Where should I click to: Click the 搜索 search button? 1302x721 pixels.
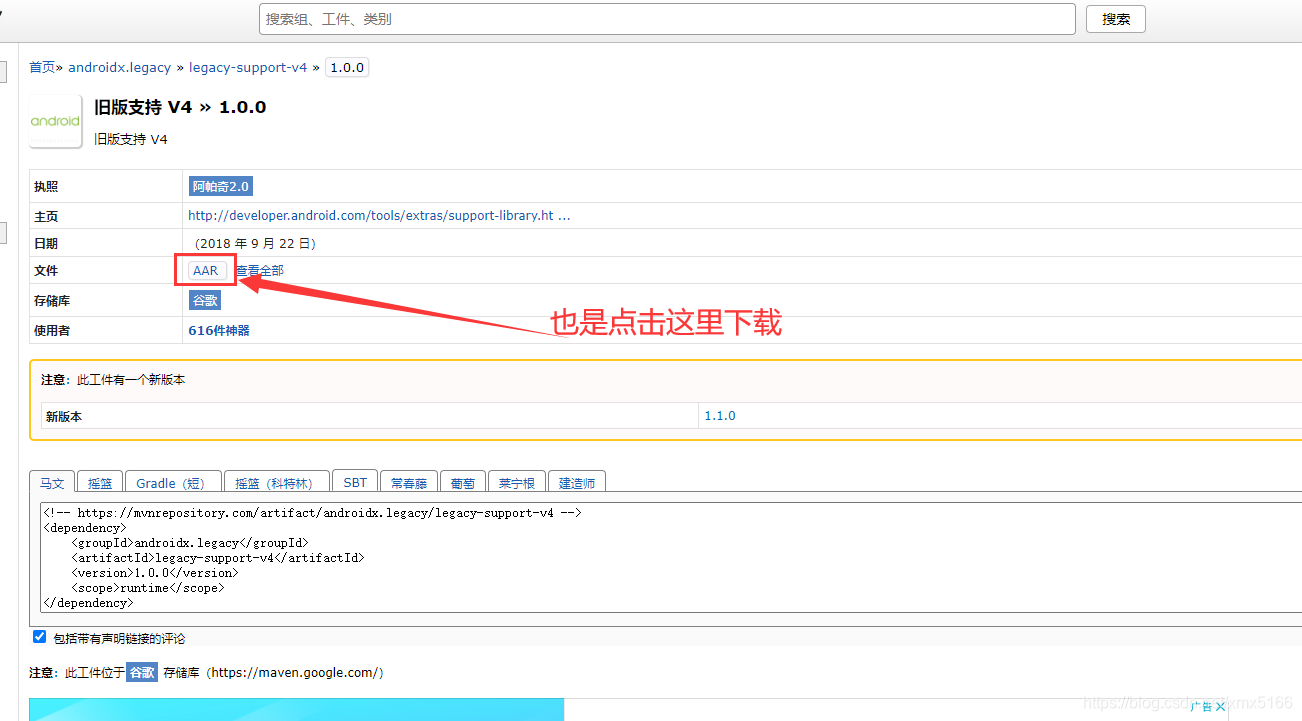(1115, 19)
